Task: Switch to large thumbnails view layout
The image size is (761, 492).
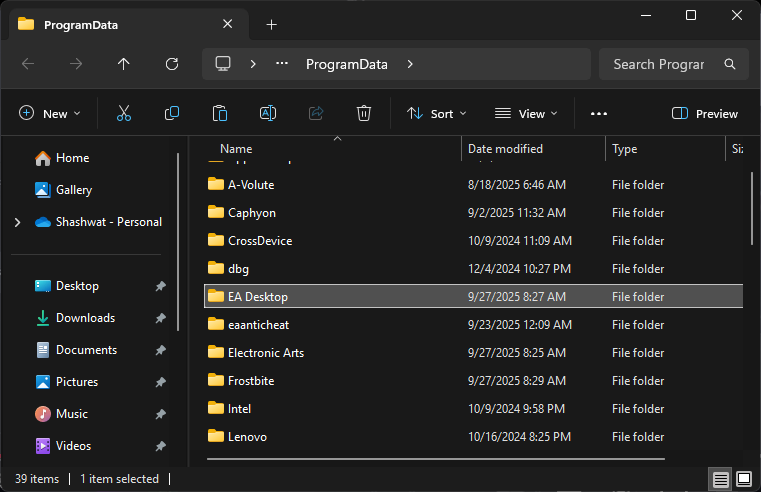Action: click(x=744, y=479)
